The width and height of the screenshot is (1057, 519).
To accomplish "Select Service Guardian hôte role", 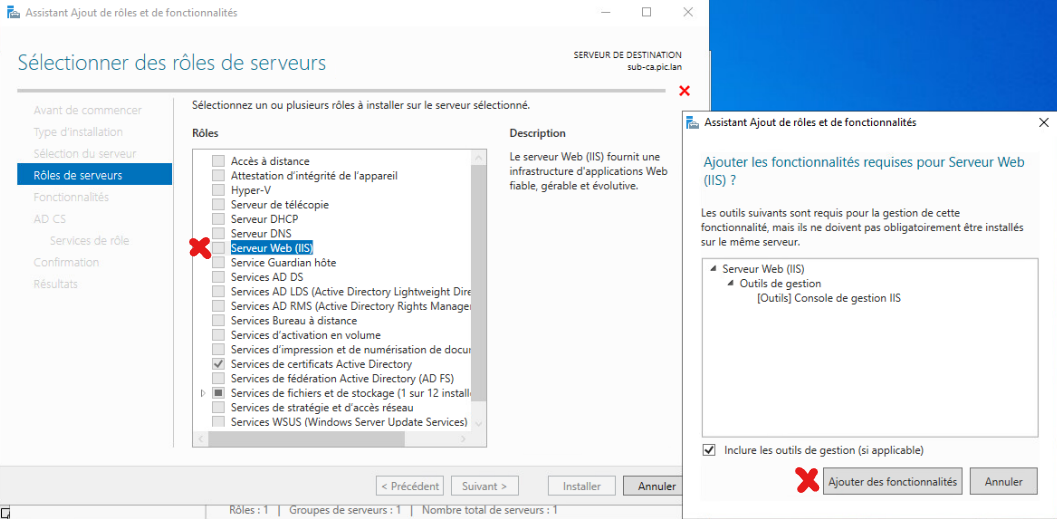I will [283, 262].
